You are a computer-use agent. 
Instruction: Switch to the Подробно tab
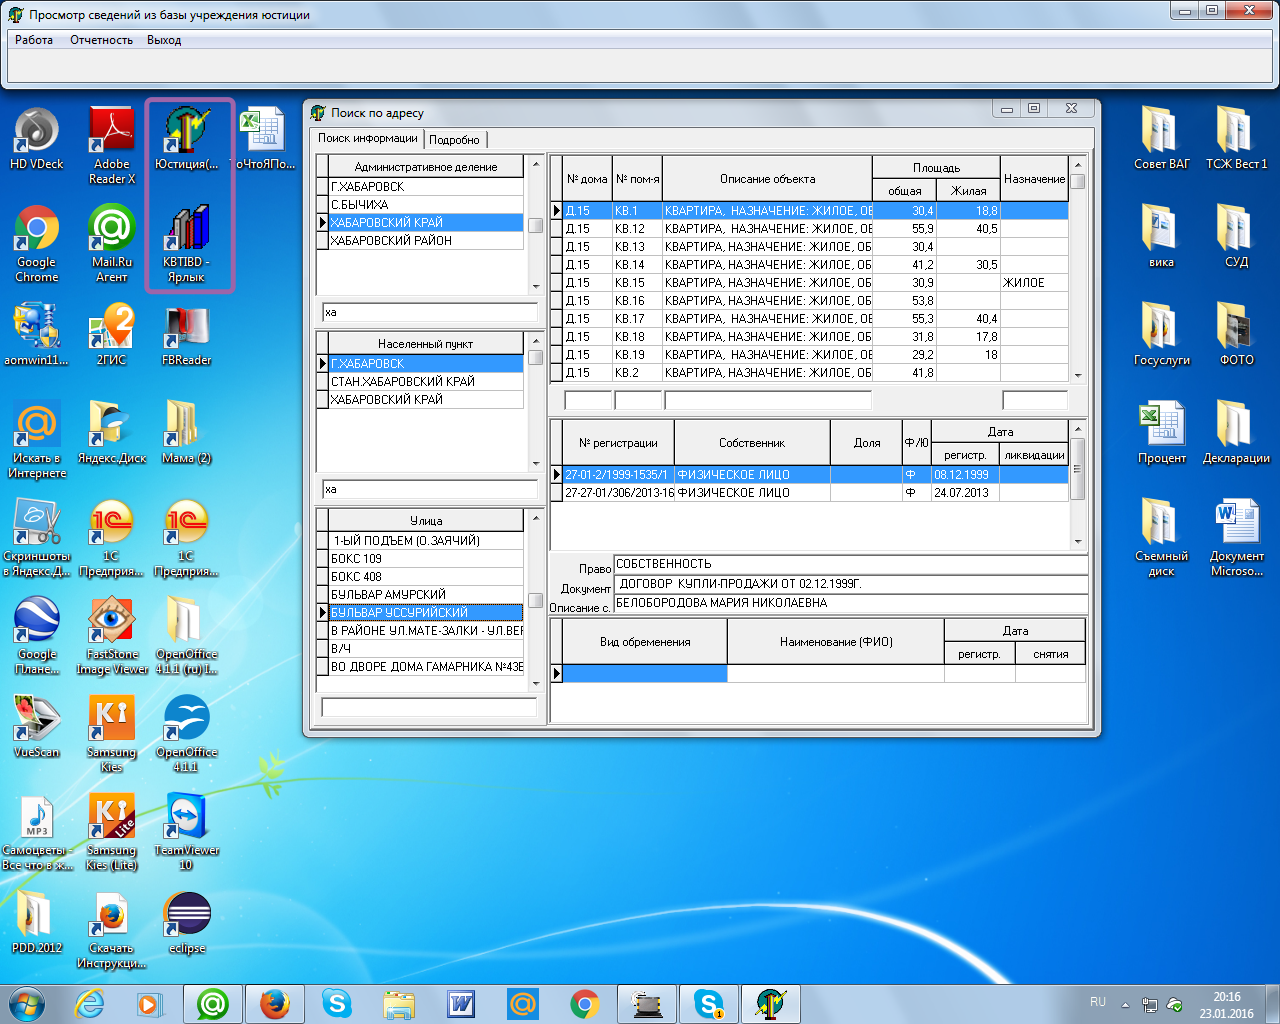pyautogui.click(x=455, y=140)
